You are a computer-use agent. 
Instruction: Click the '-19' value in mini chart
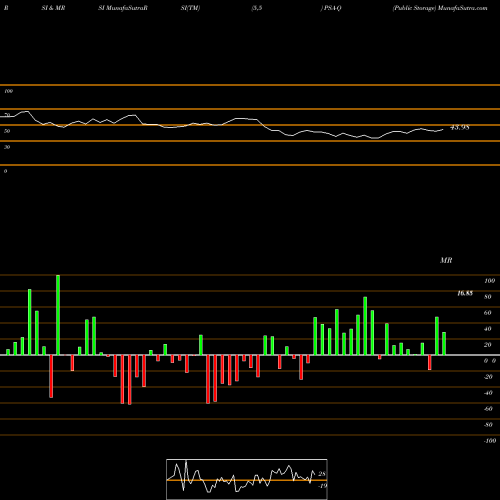coord(323,486)
